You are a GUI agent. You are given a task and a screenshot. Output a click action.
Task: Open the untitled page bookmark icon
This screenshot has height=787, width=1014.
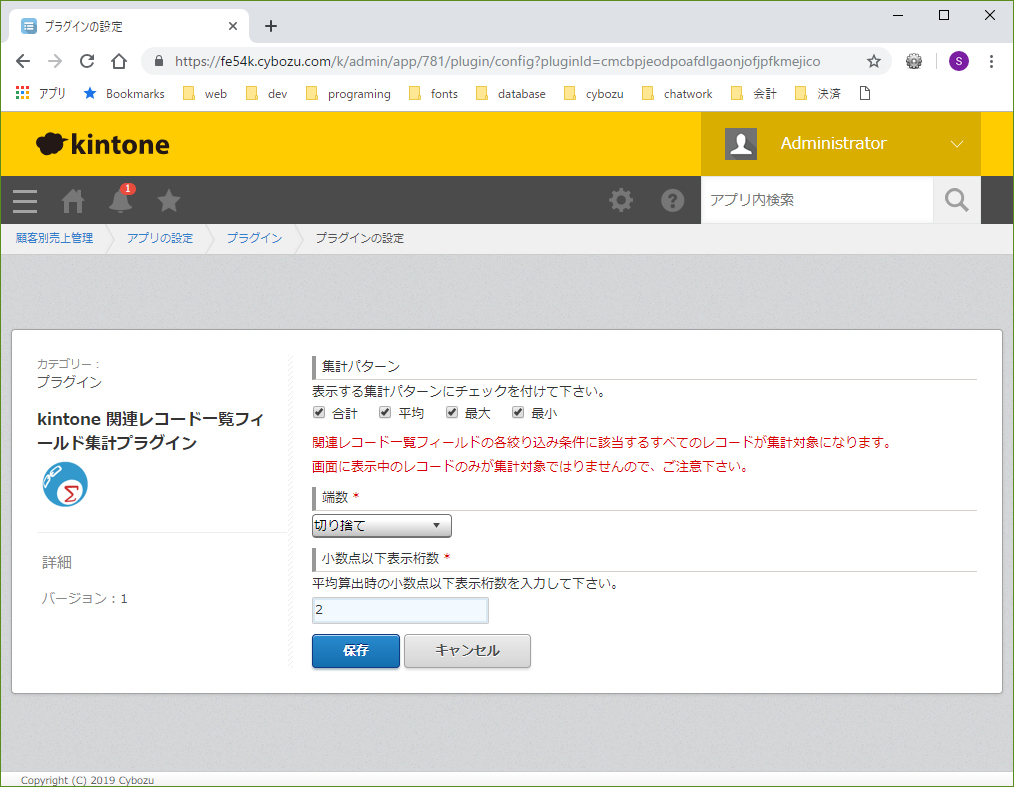[865, 93]
